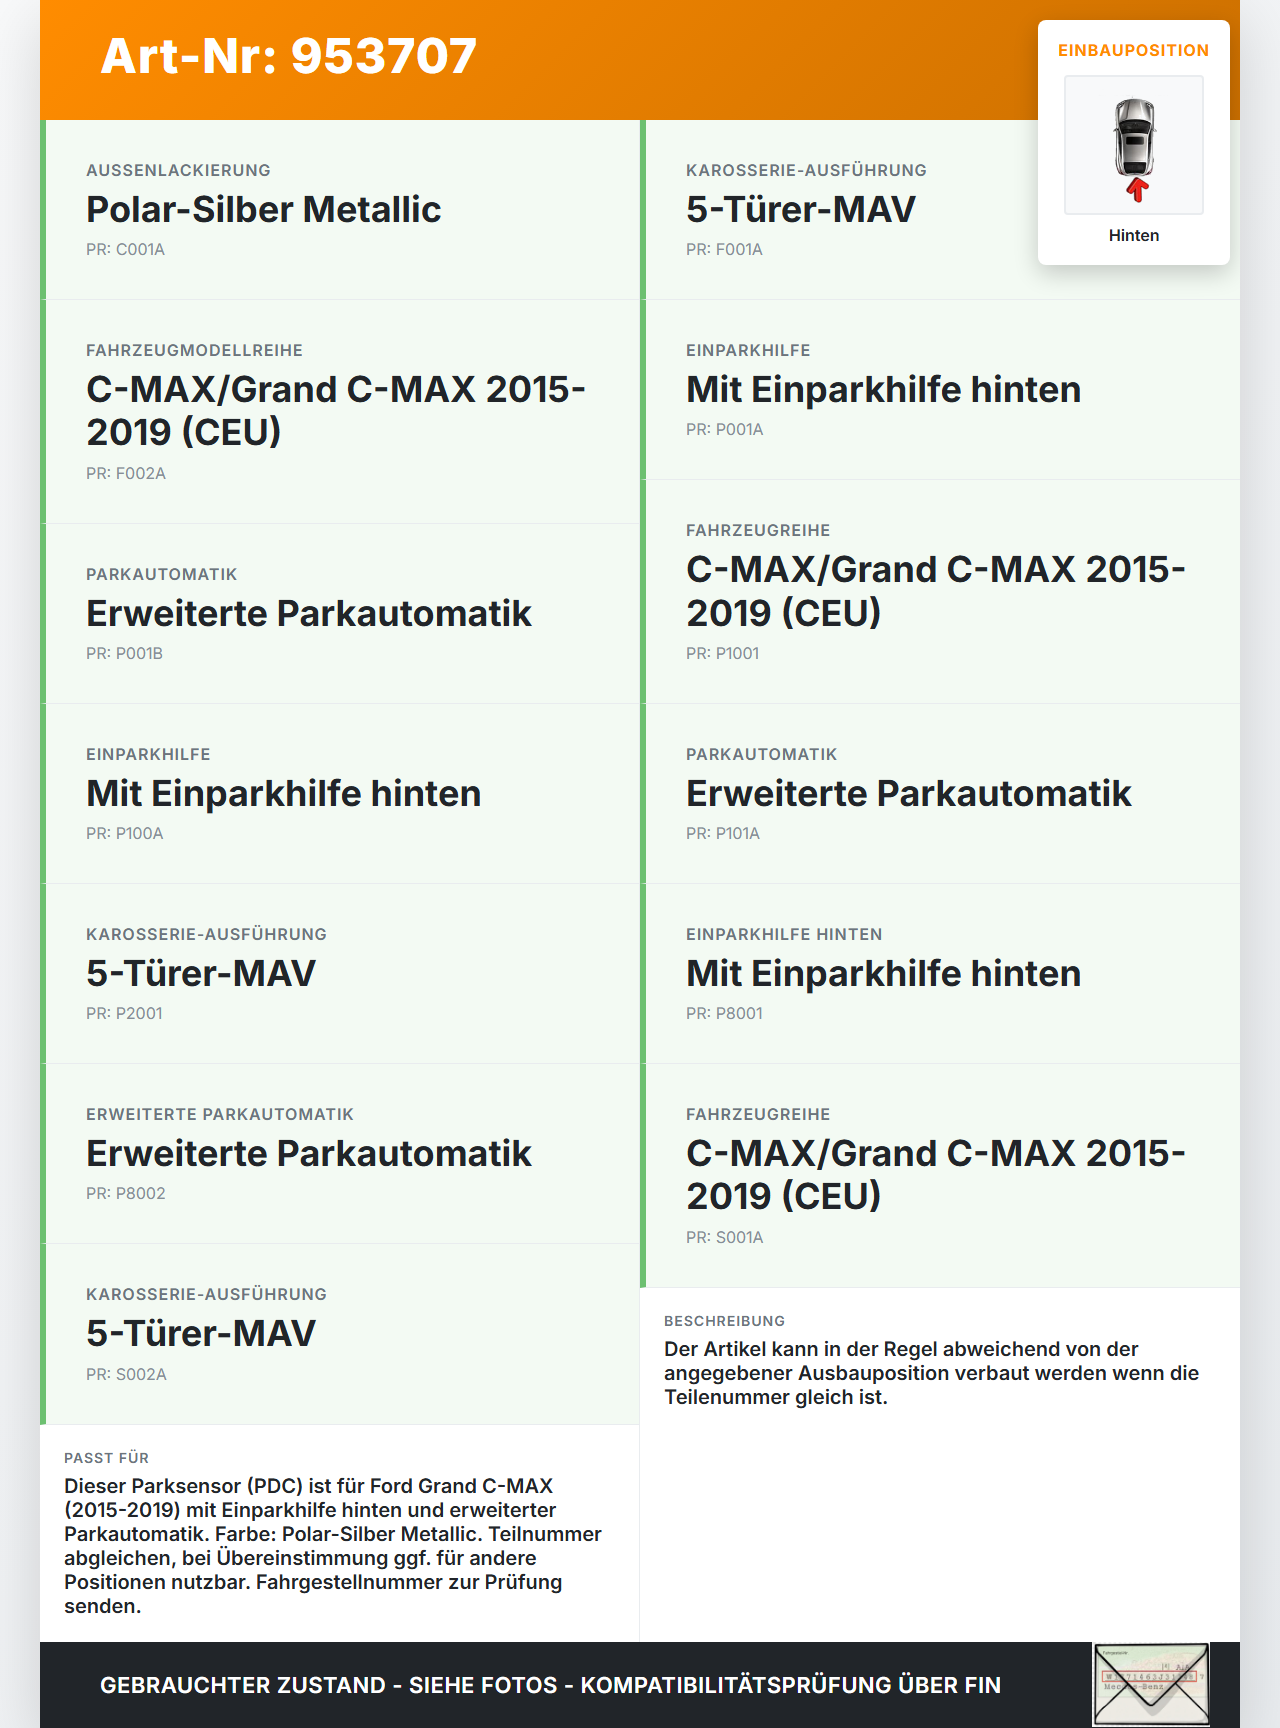Click the EINBAUPOSITION label
The height and width of the screenshot is (1728, 1280).
coord(1133,50)
